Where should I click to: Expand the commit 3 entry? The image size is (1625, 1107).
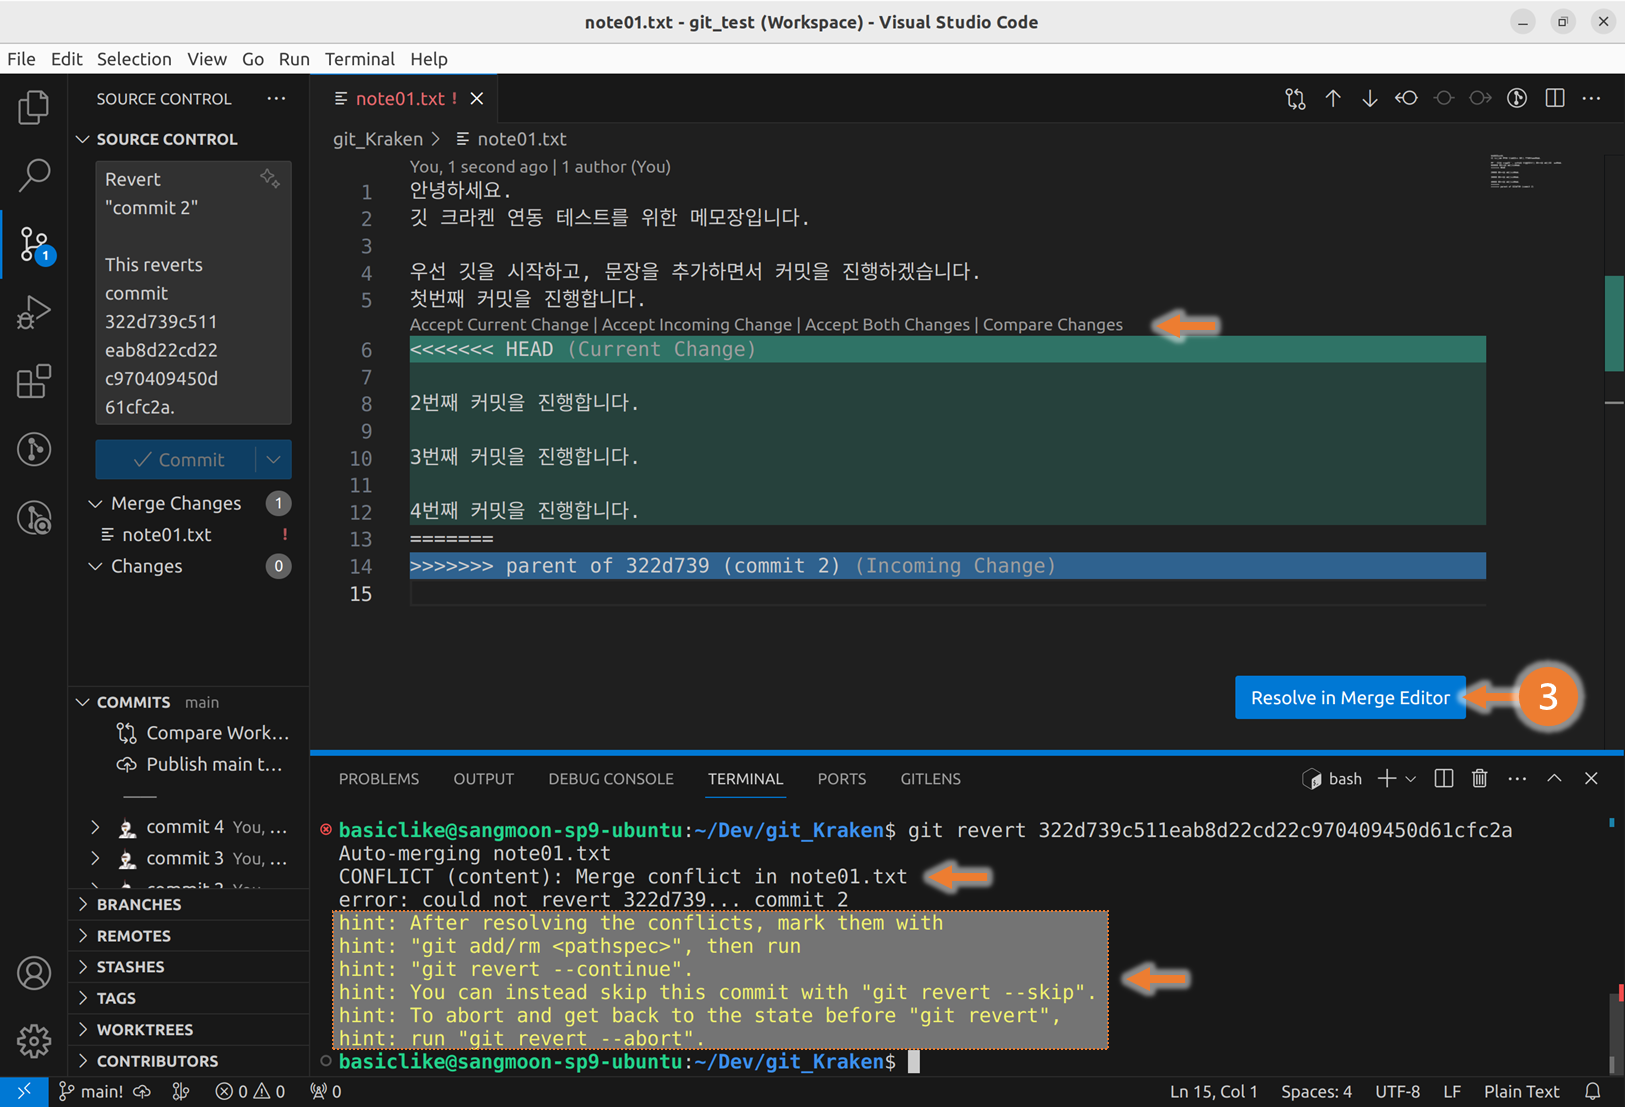pyautogui.click(x=95, y=858)
